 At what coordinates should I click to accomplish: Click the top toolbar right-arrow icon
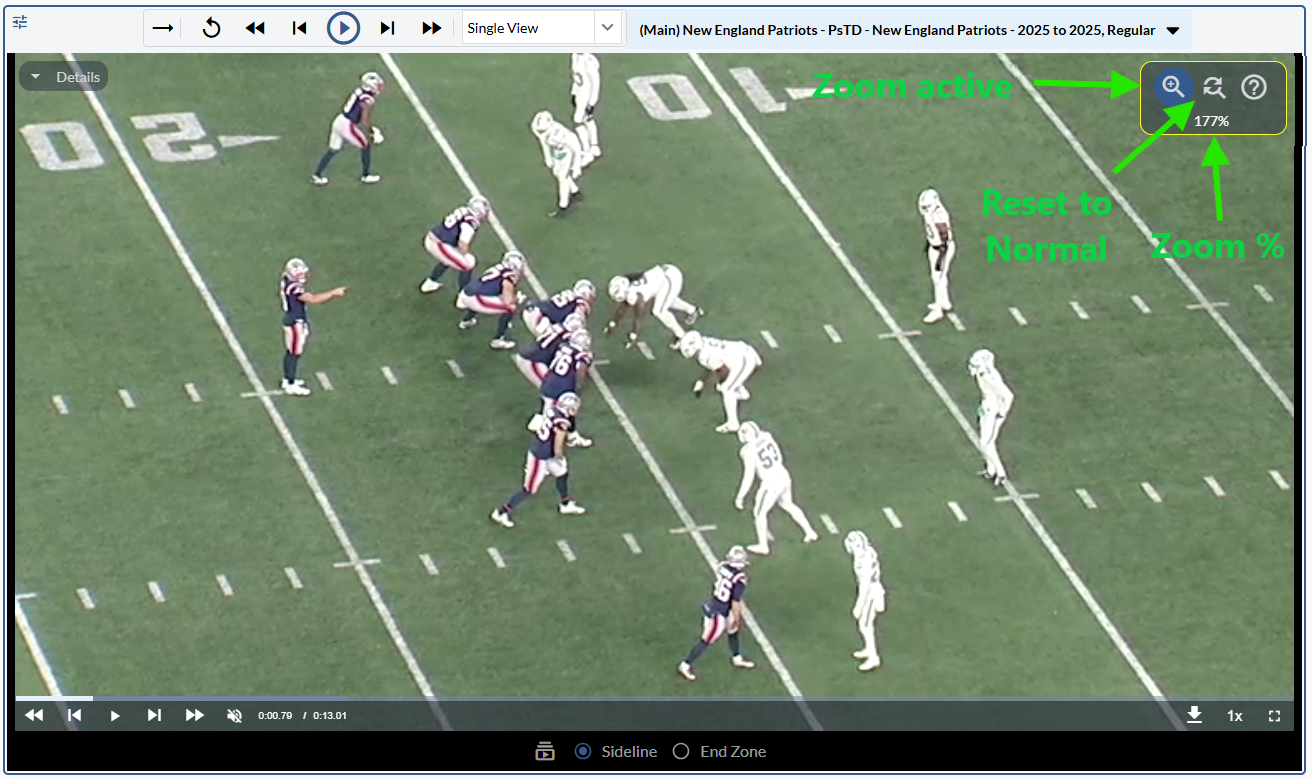(x=163, y=28)
